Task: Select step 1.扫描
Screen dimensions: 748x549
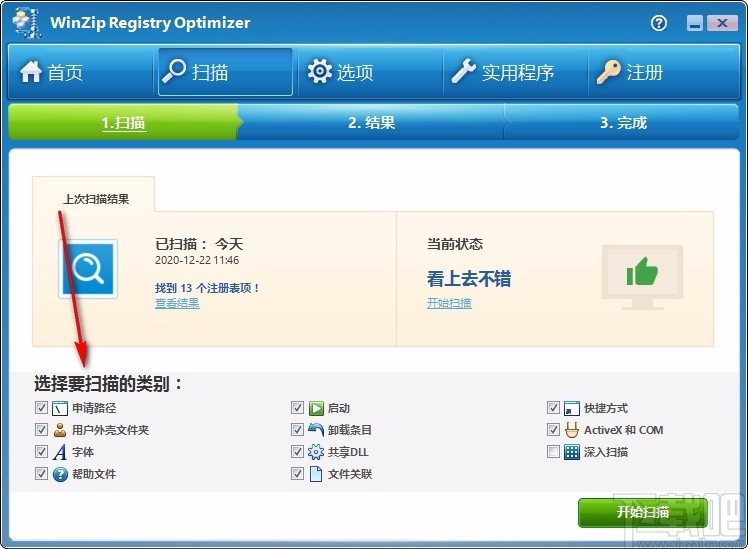Action: (x=124, y=123)
